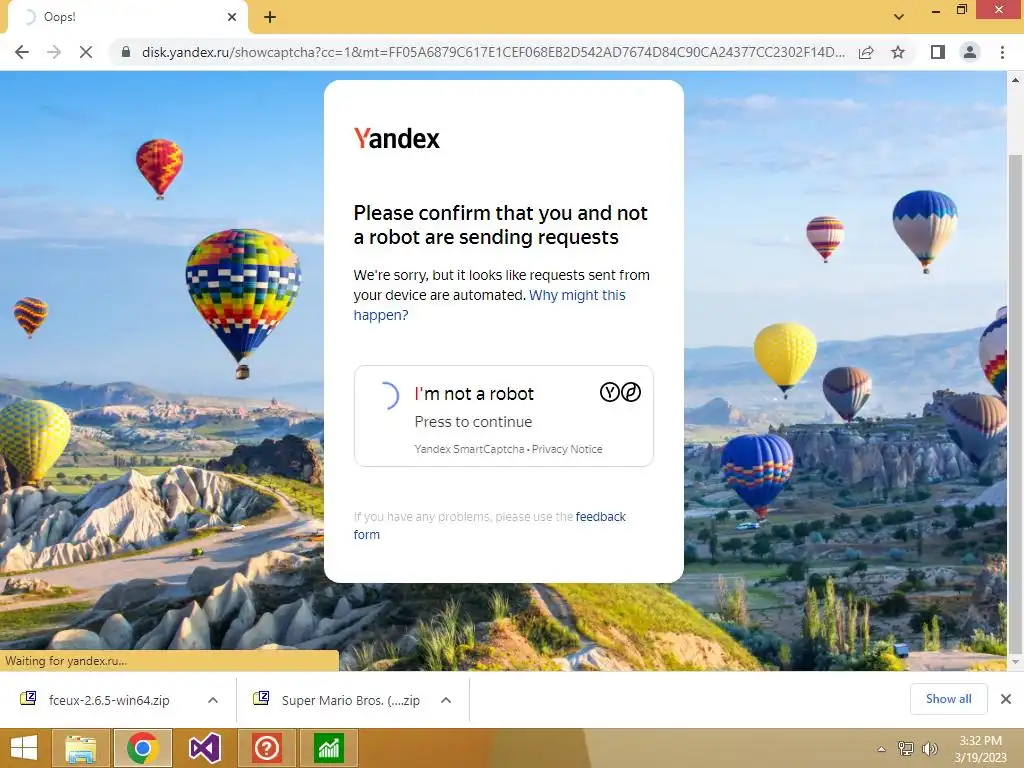Open the volume control in tray
Viewport: 1024px width, 768px height.
pyautogui.click(x=930, y=749)
